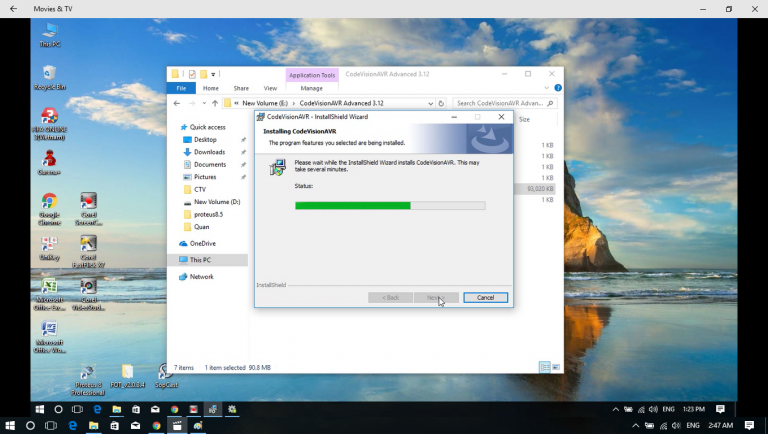Click Cancel button in InstallShield Wizard

[485, 298]
